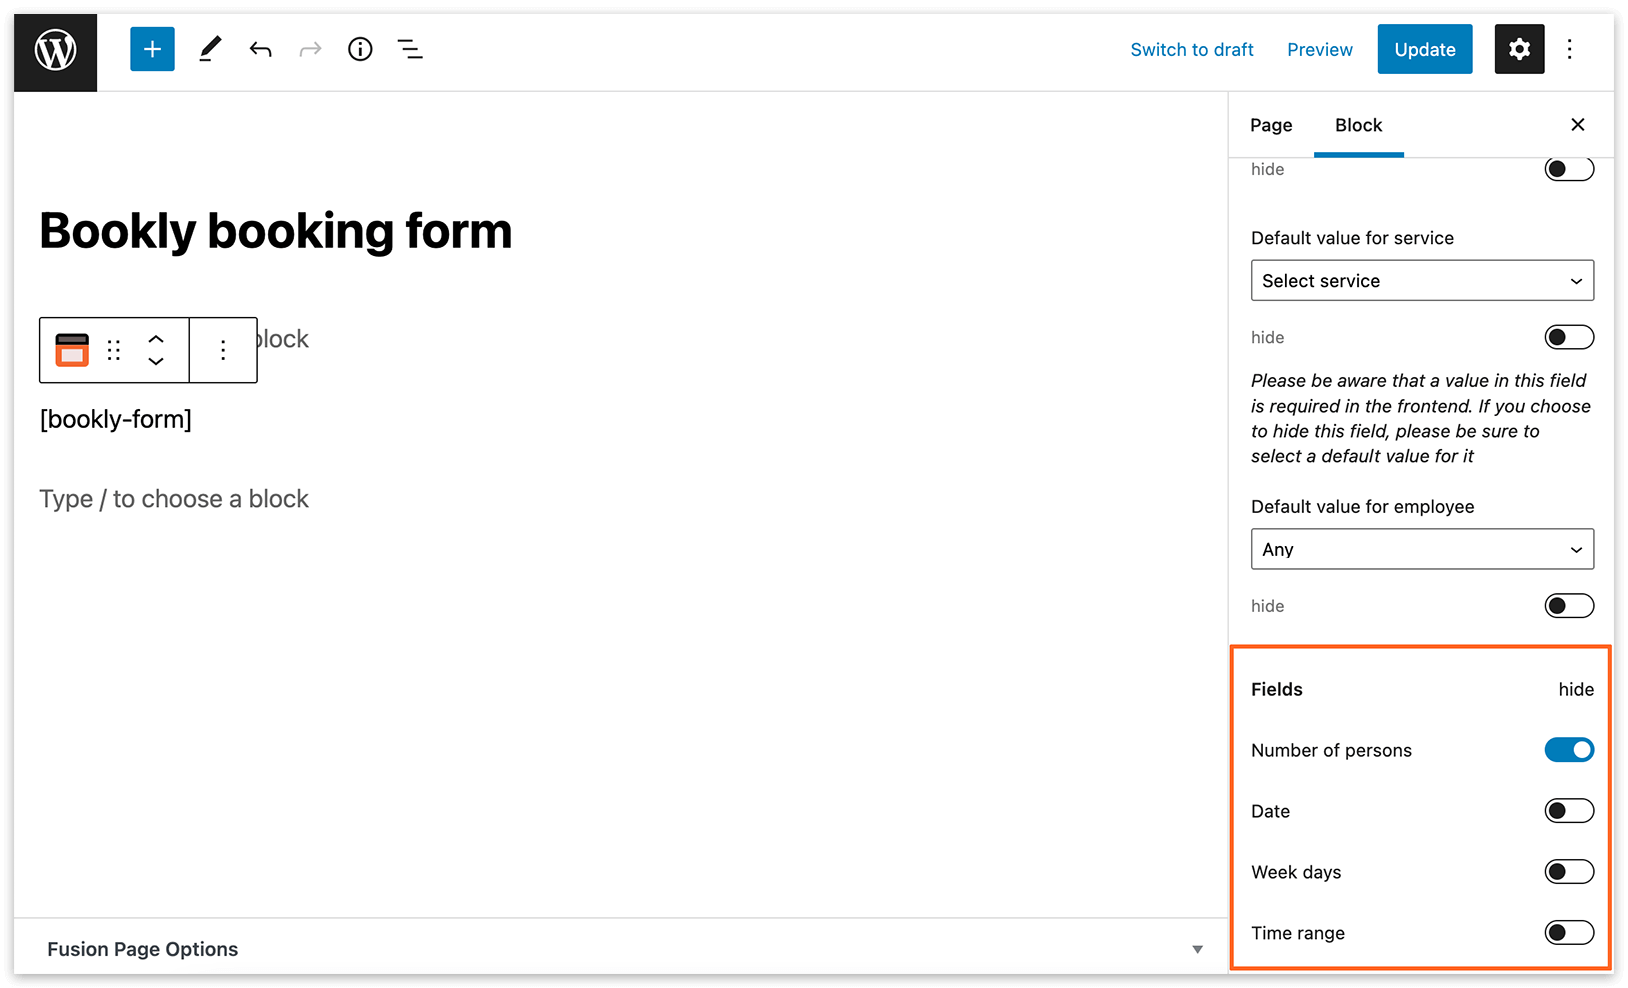The width and height of the screenshot is (1628, 988).
Task: Click the 'Default value for employee' label
Action: [x=1362, y=507]
